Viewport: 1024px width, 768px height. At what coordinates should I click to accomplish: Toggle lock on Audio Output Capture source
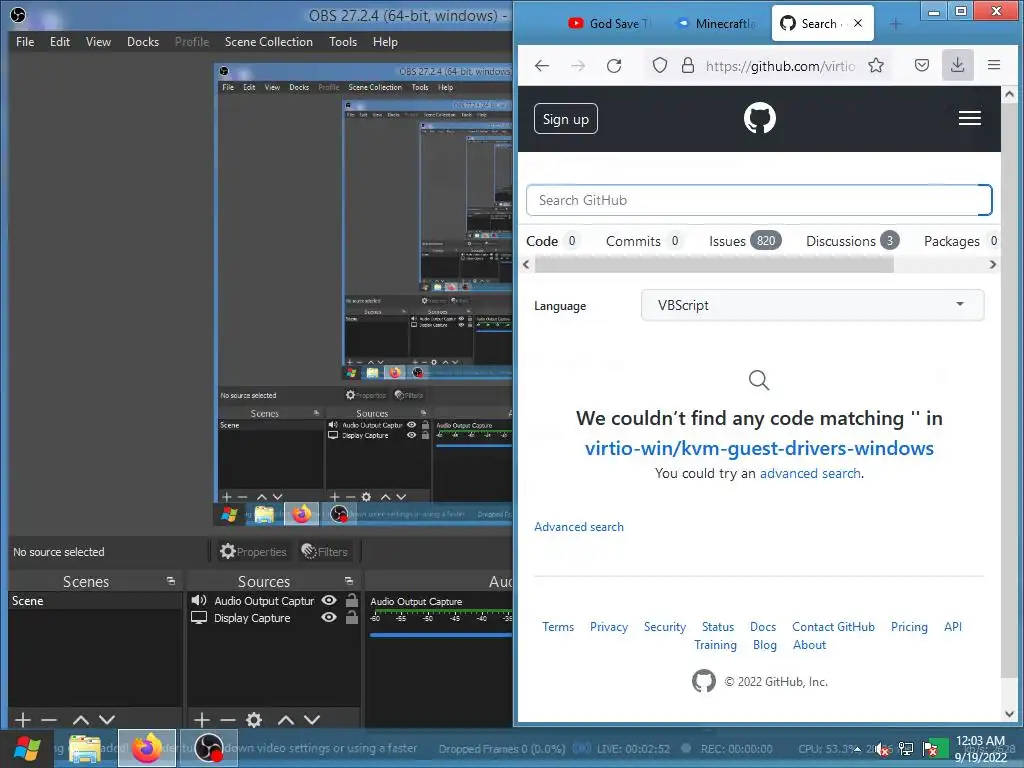[352, 600]
